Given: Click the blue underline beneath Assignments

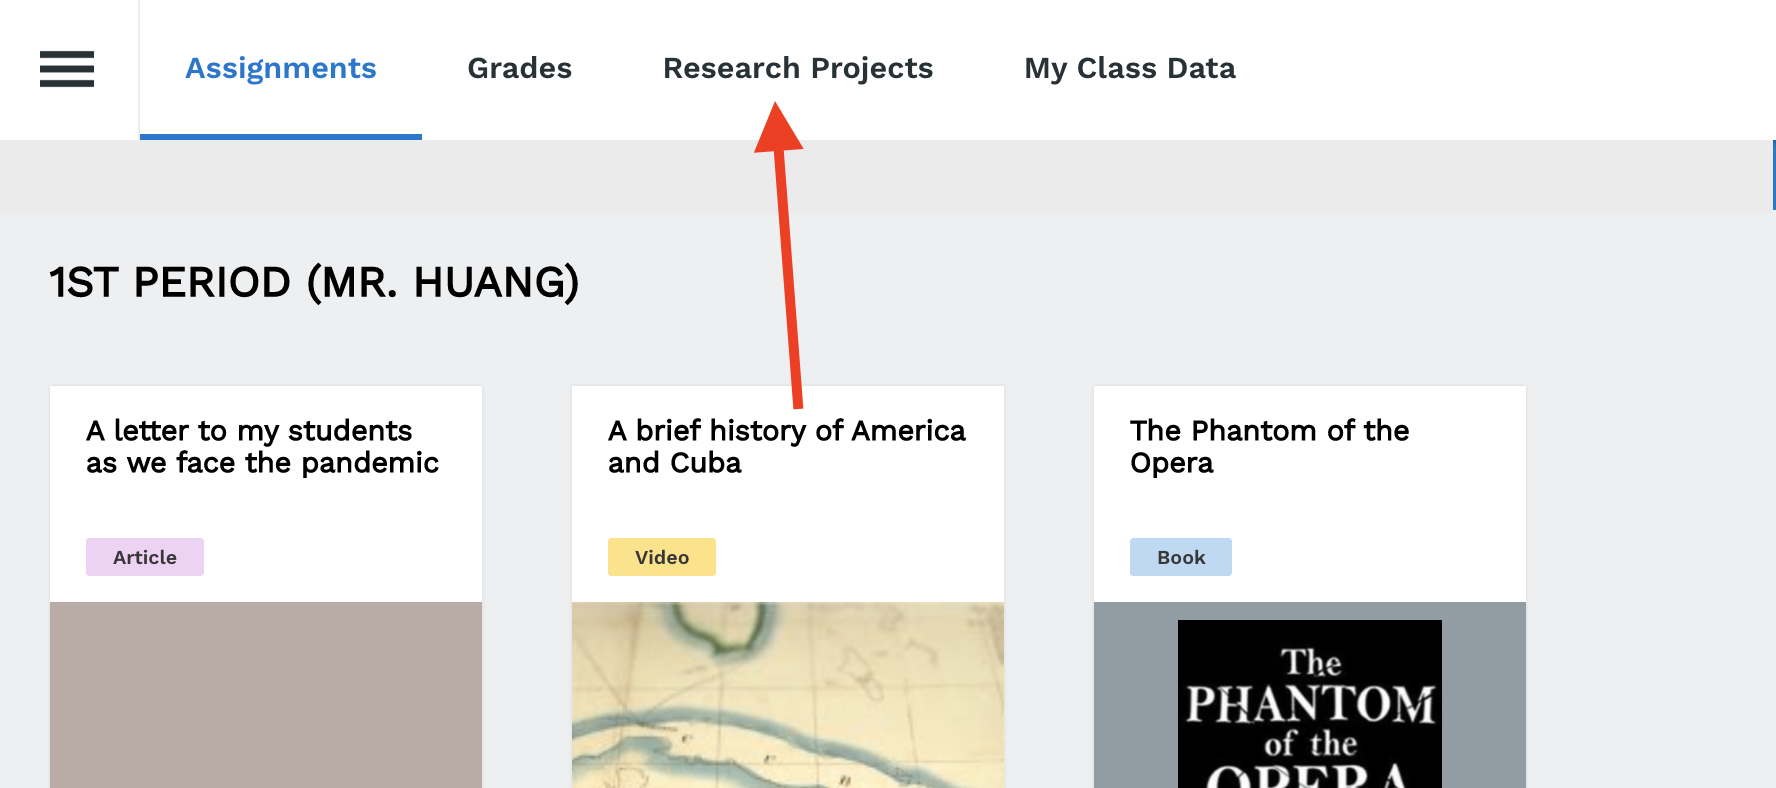Looking at the screenshot, I should pyautogui.click(x=281, y=136).
